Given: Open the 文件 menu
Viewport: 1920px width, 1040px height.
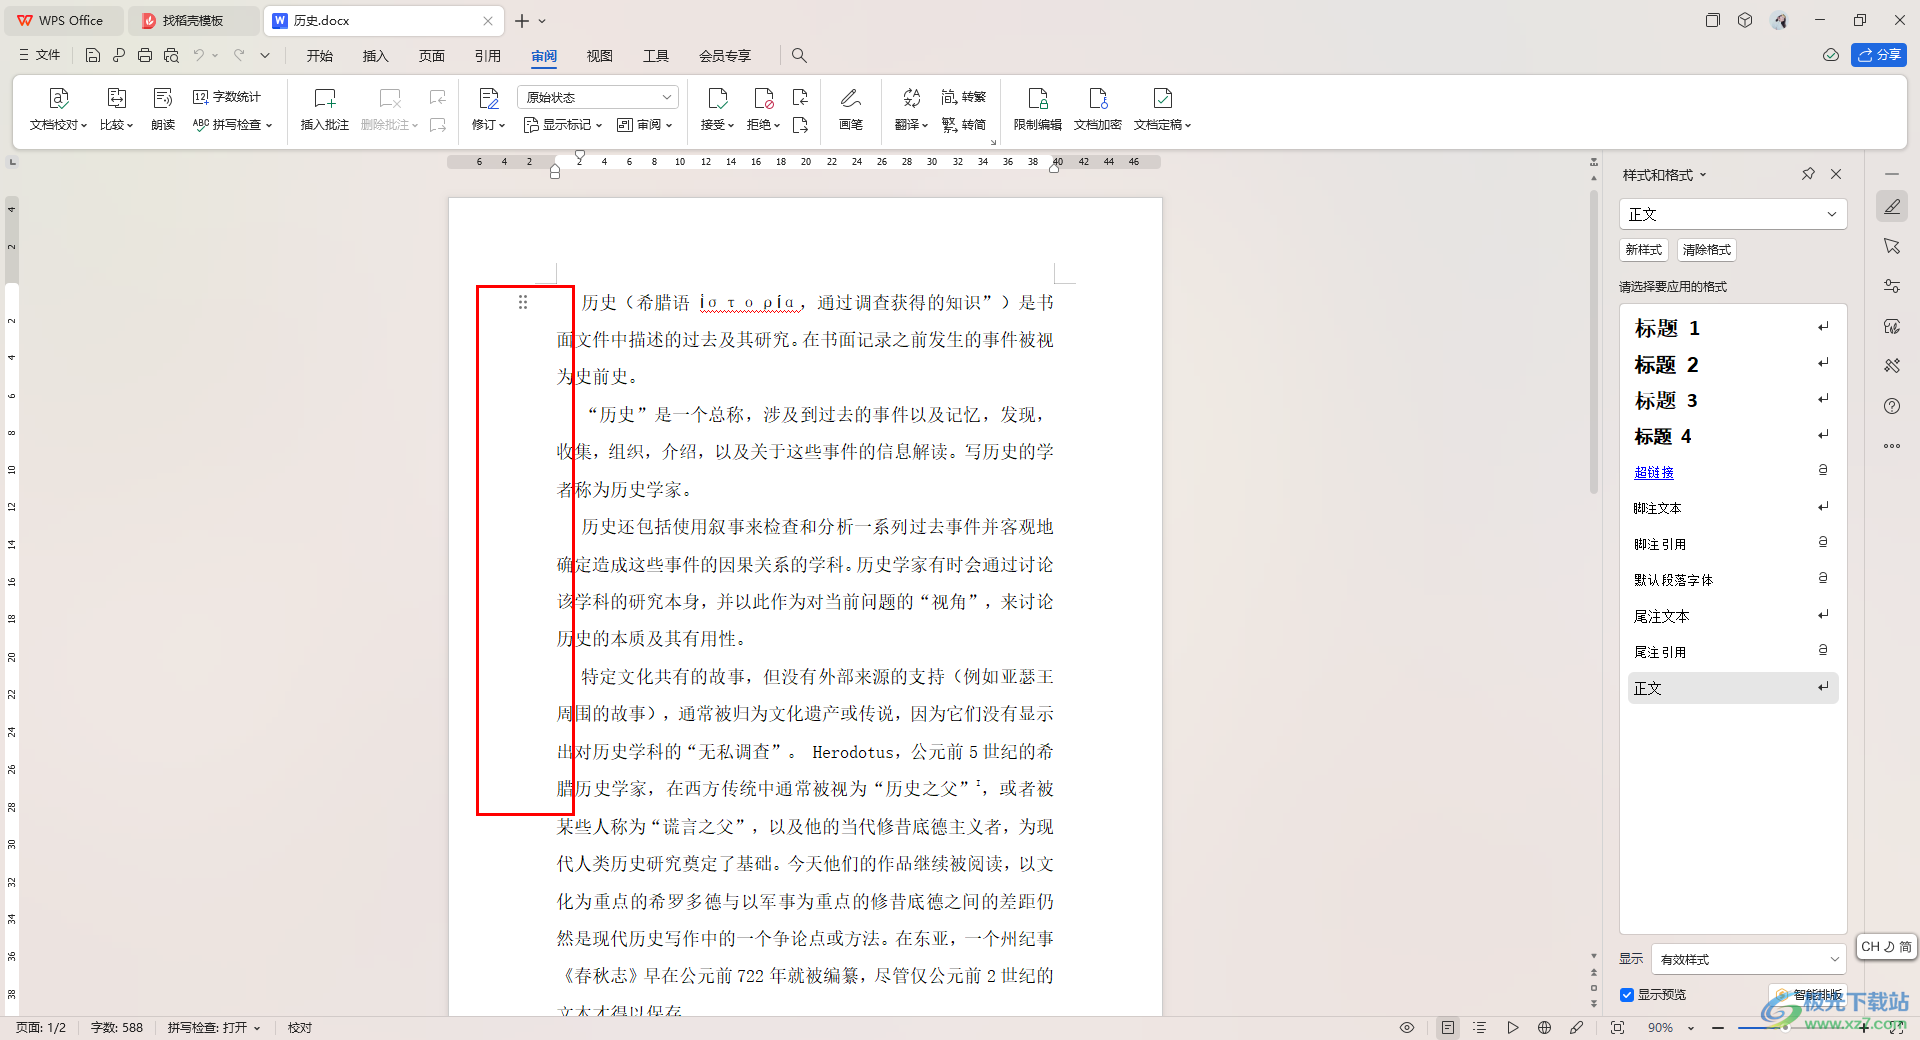Looking at the screenshot, I should (x=40, y=55).
